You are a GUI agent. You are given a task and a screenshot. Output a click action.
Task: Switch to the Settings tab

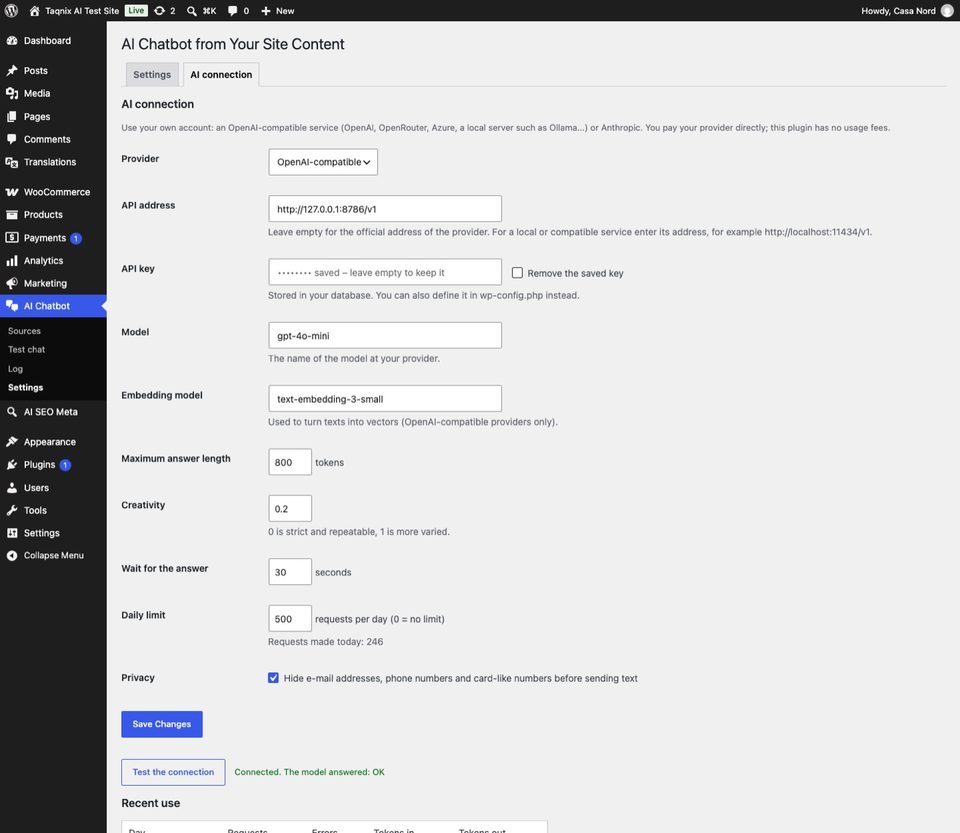[x=152, y=75]
